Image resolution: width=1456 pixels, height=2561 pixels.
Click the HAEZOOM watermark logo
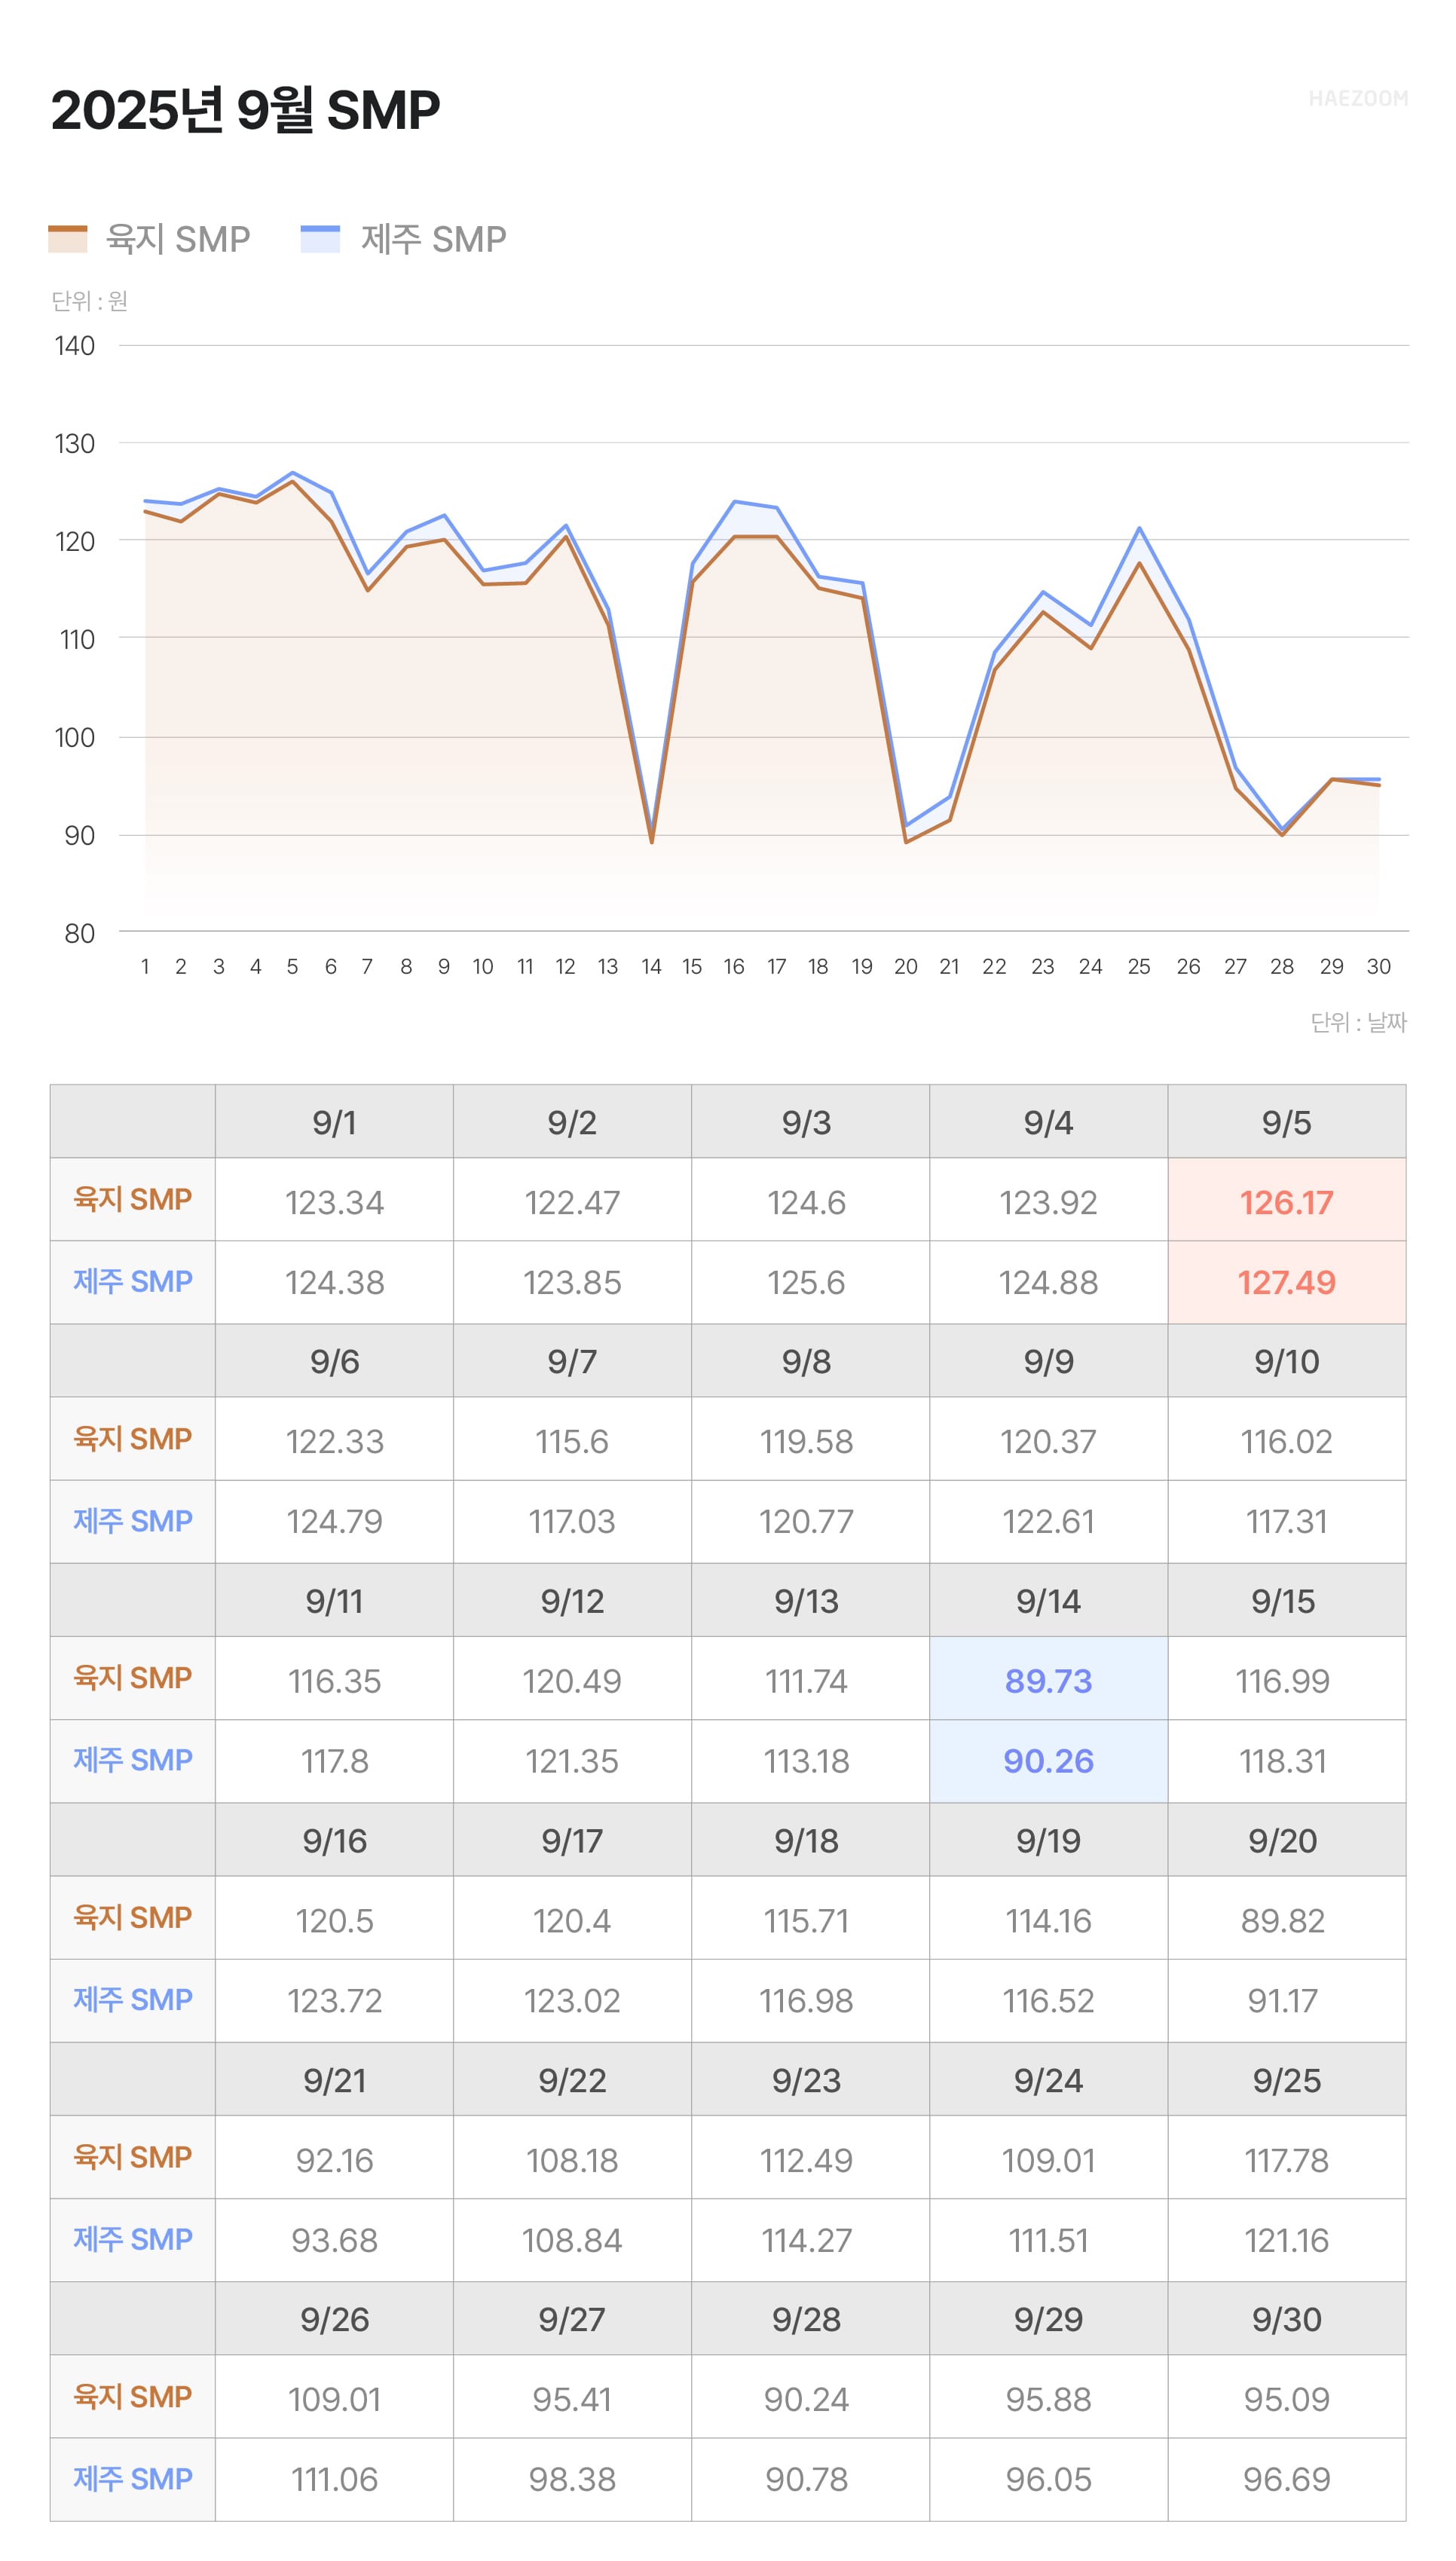(x=1357, y=98)
